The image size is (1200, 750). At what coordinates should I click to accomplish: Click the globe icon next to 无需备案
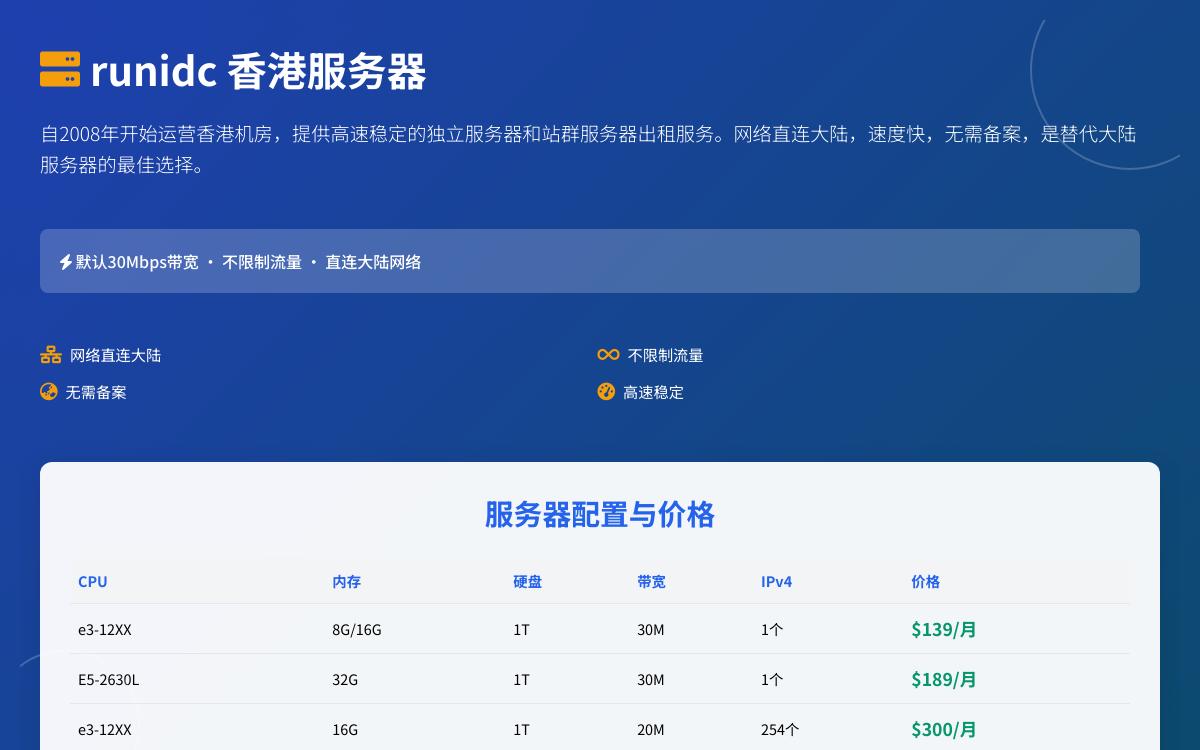coord(49,392)
